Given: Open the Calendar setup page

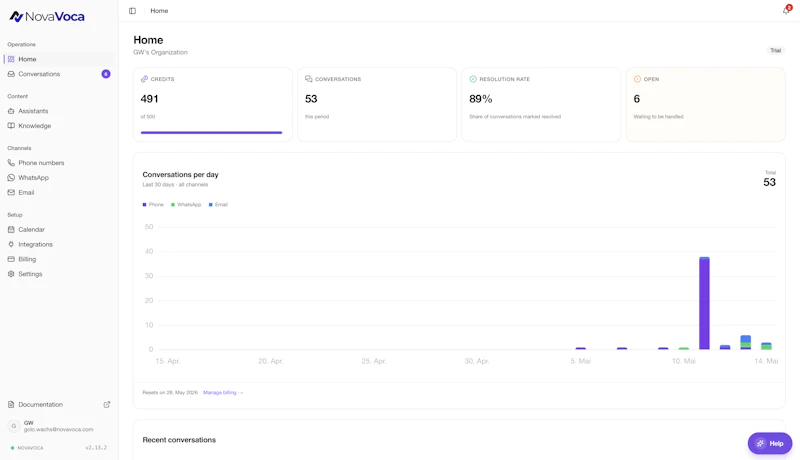Looking at the screenshot, I should pos(59,229).
